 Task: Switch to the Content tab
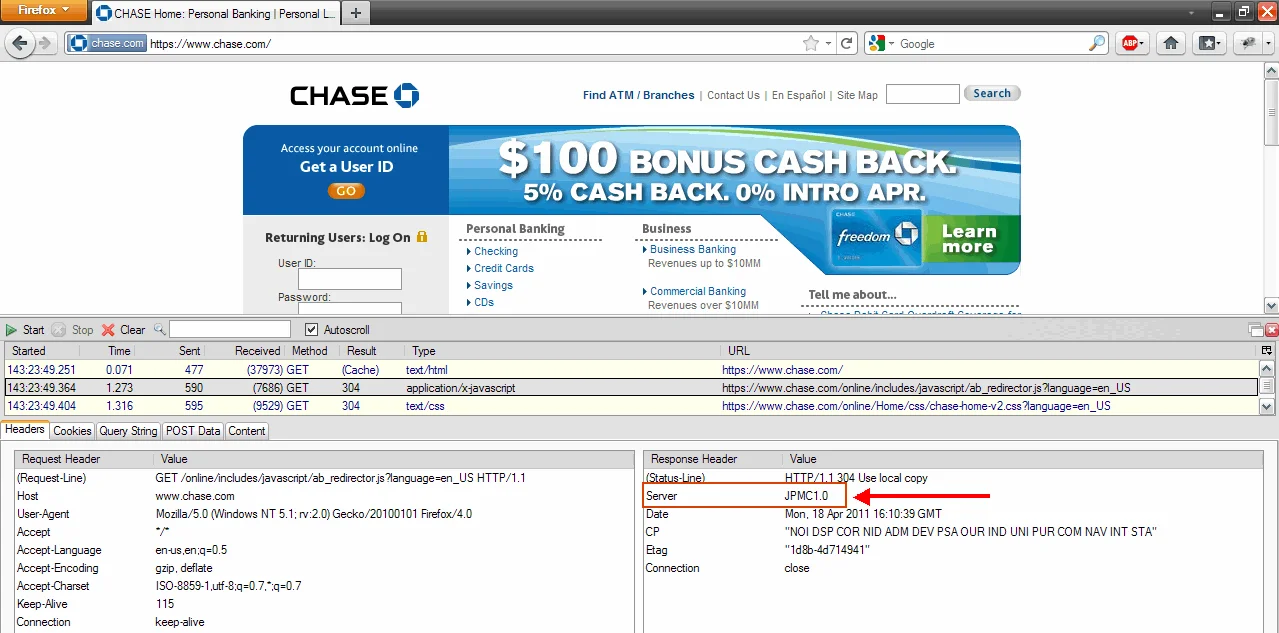pyautogui.click(x=247, y=431)
